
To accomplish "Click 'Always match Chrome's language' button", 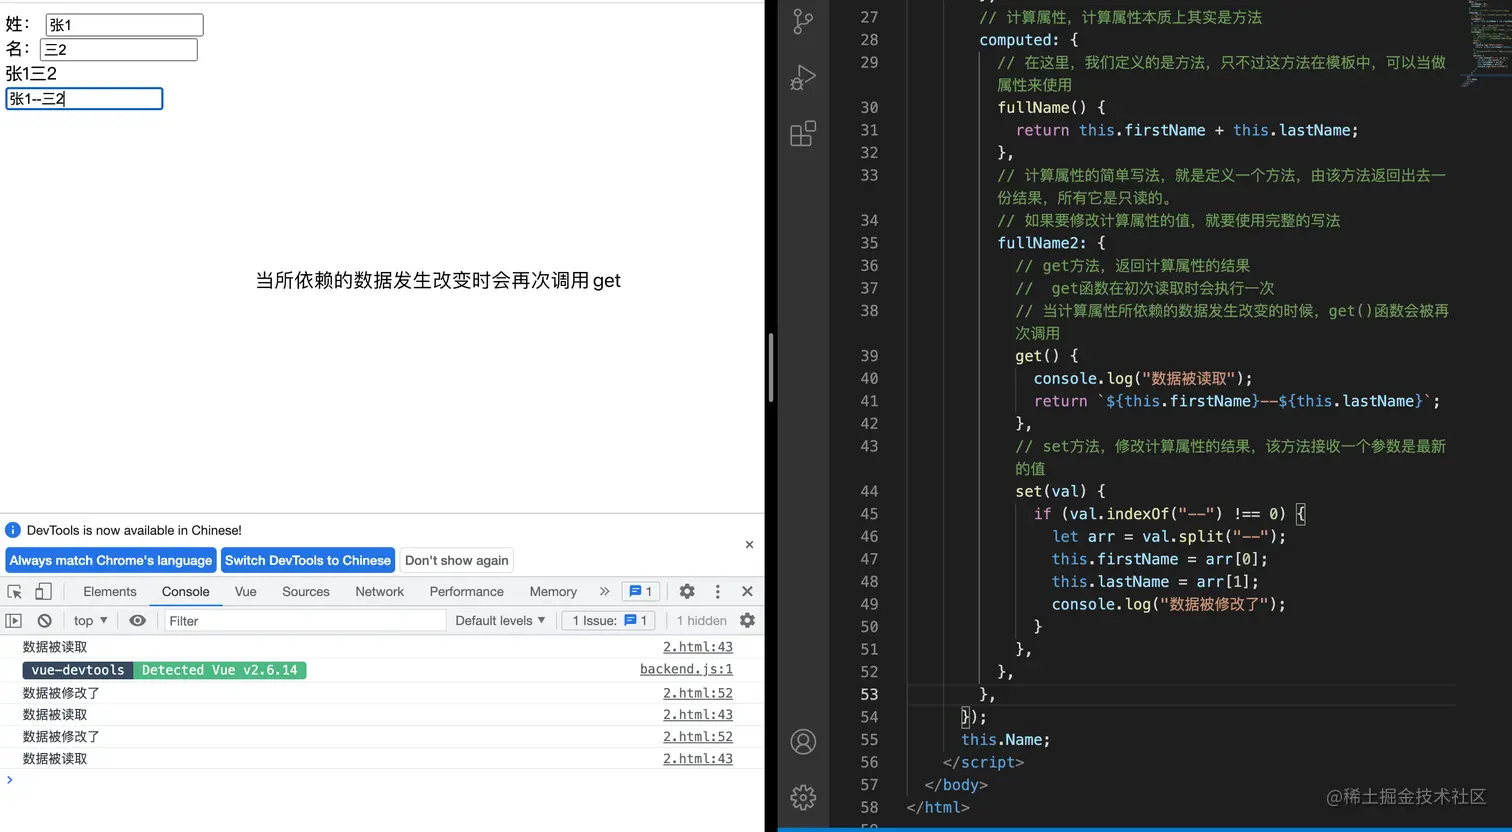I will [x=111, y=561].
